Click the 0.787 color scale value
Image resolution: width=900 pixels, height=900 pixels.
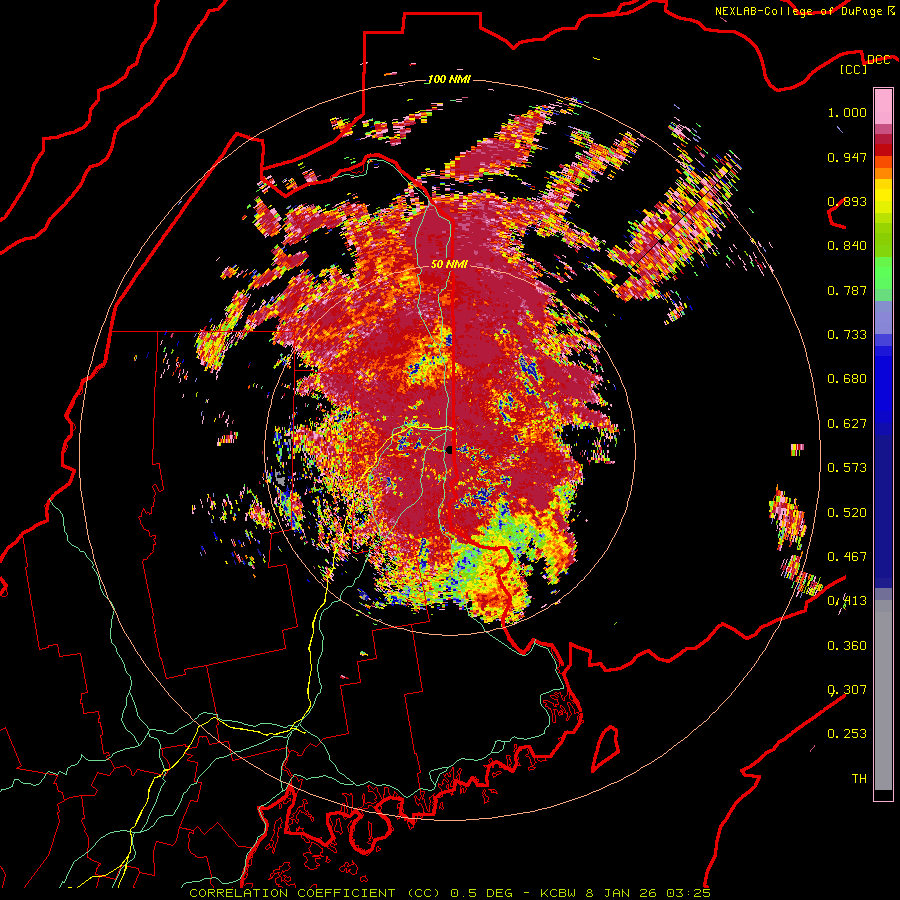pos(847,290)
